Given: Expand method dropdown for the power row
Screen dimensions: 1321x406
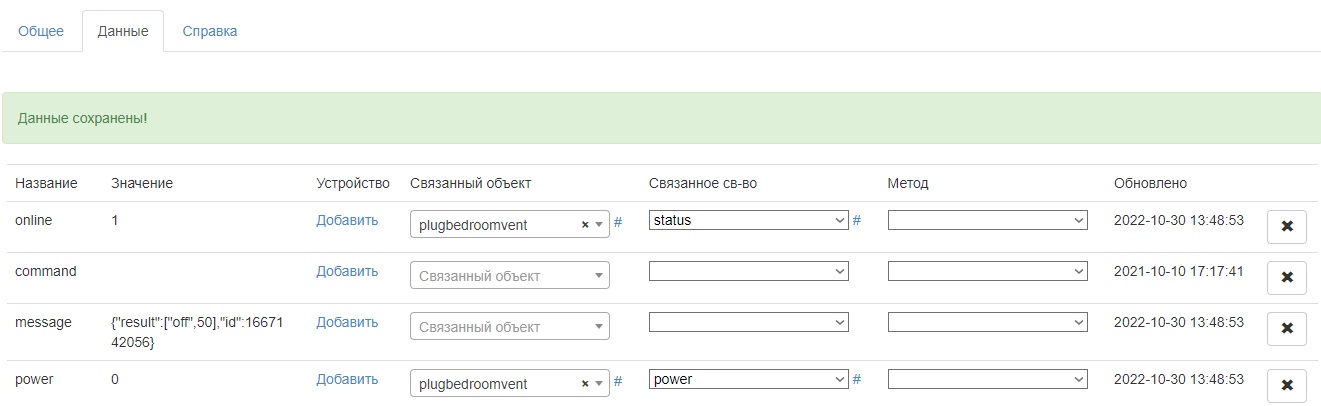Looking at the screenshot, I should pyautogui.click(x=987, y=379).
